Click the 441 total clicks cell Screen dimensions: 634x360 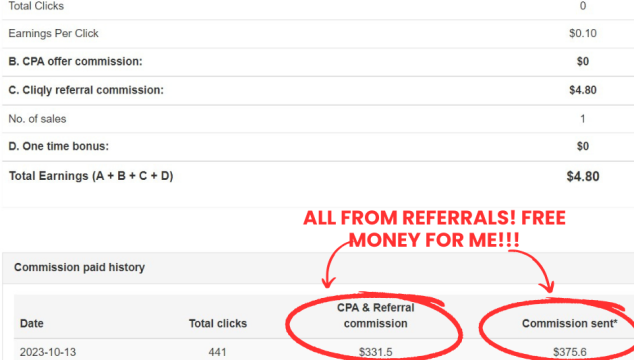click(217, 352)
